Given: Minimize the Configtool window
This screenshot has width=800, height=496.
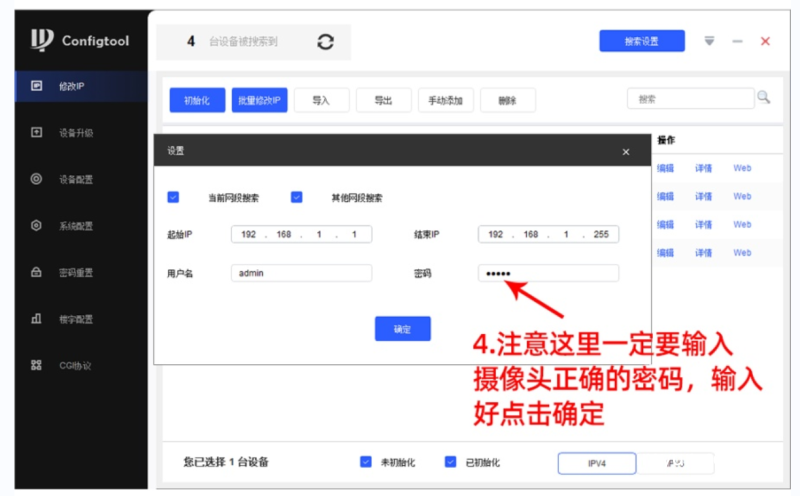Looking at the screenshot, I should point(737,41).
